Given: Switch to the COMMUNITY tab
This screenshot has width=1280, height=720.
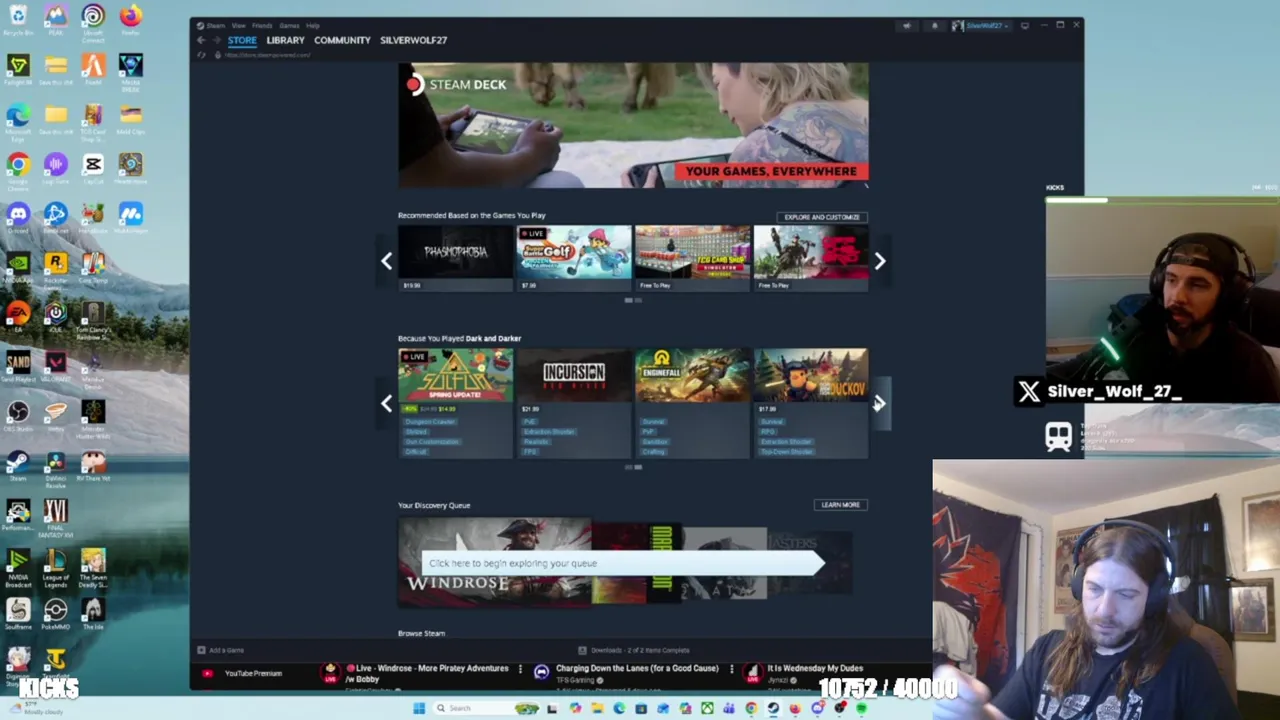Looking at the screenshot, I should 342,40.
